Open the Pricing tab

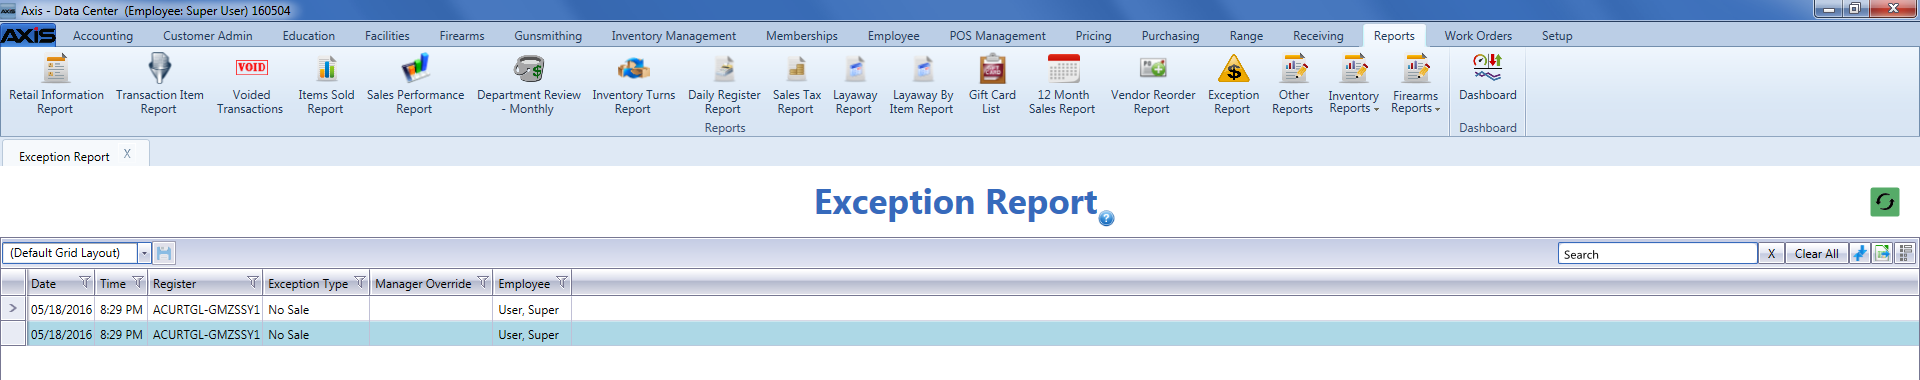(1093, 36)
